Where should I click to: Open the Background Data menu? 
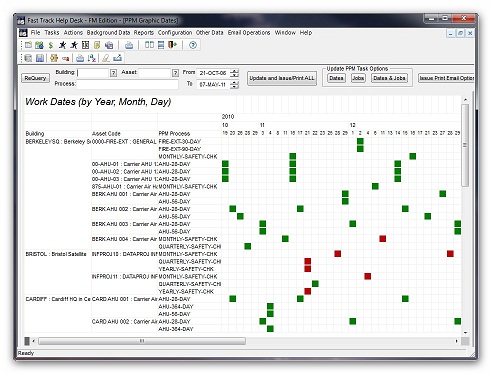[x=108, y=33]
